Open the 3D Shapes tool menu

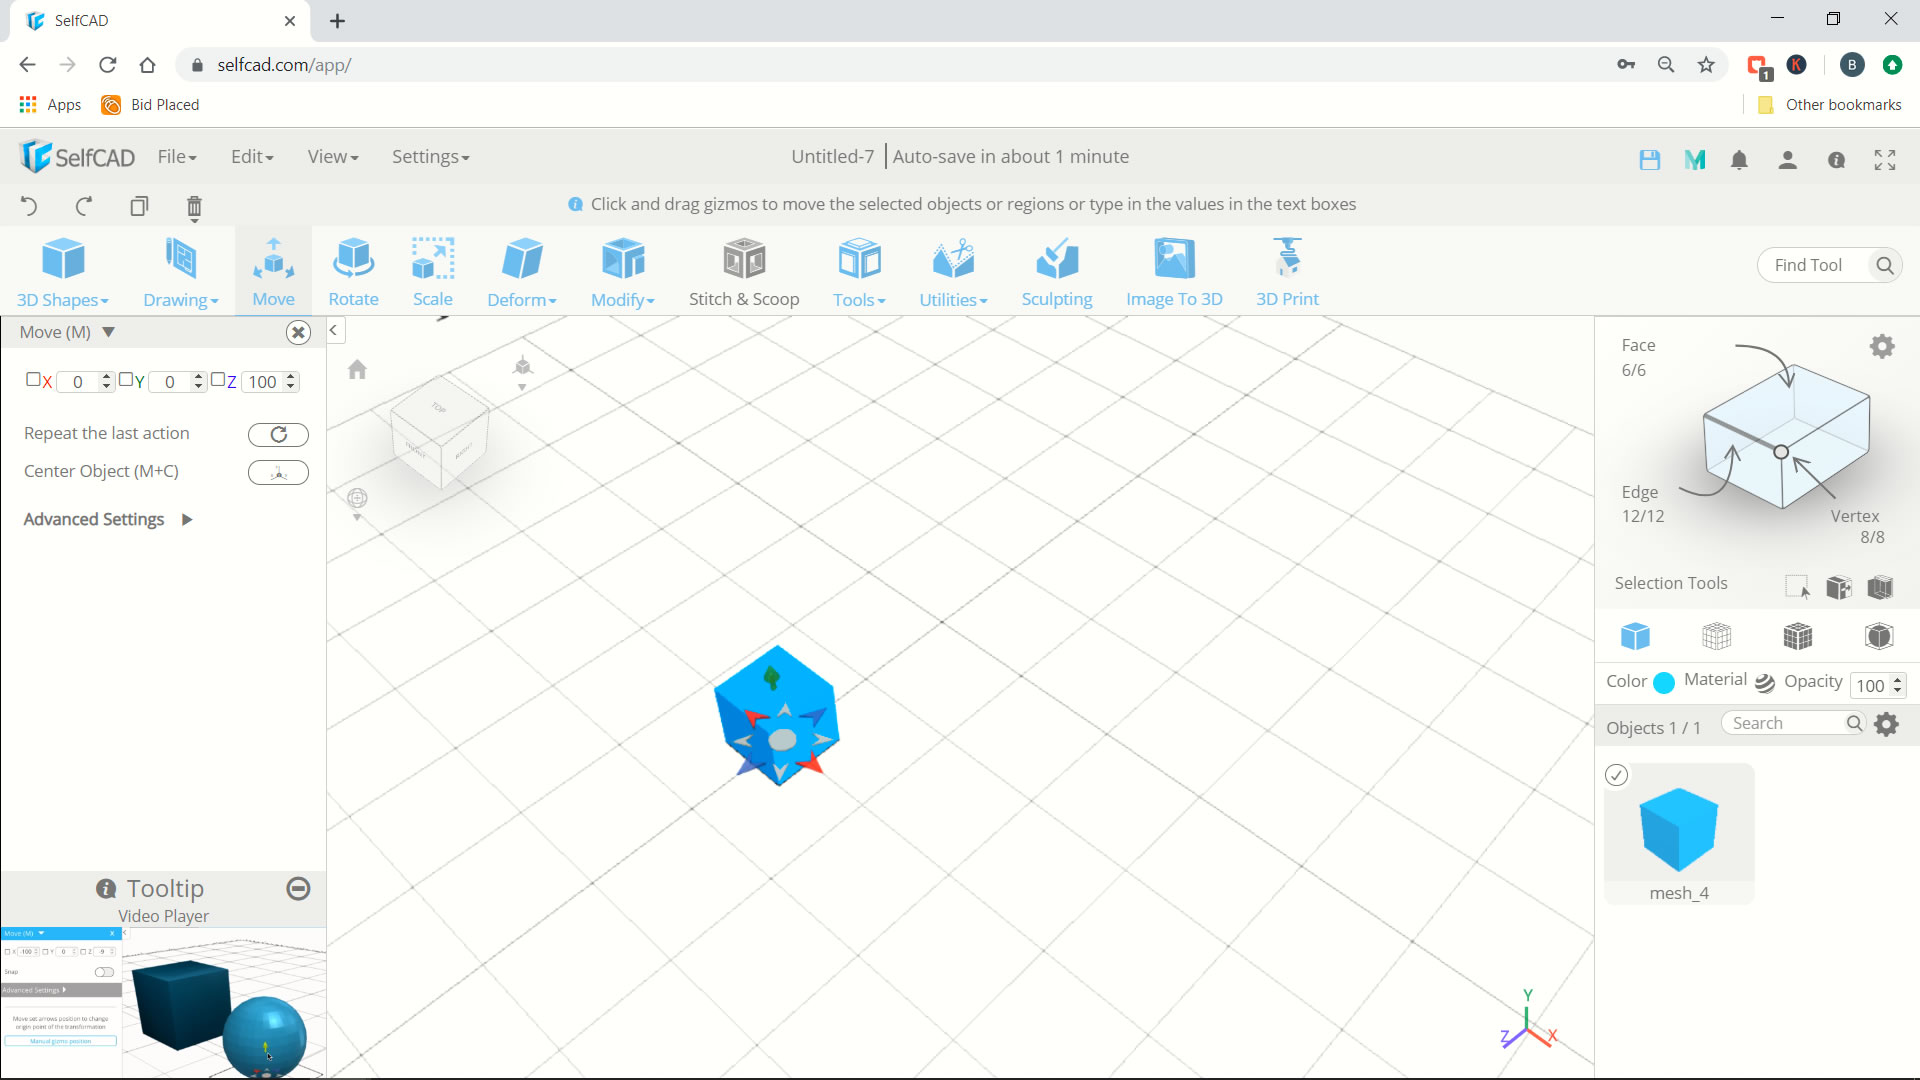[62, 272]
